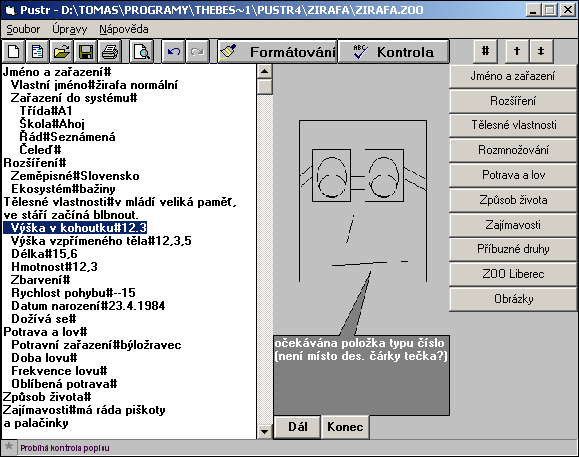Open print preview magnifier icon
579x457 pixels.
coord(141,51)
